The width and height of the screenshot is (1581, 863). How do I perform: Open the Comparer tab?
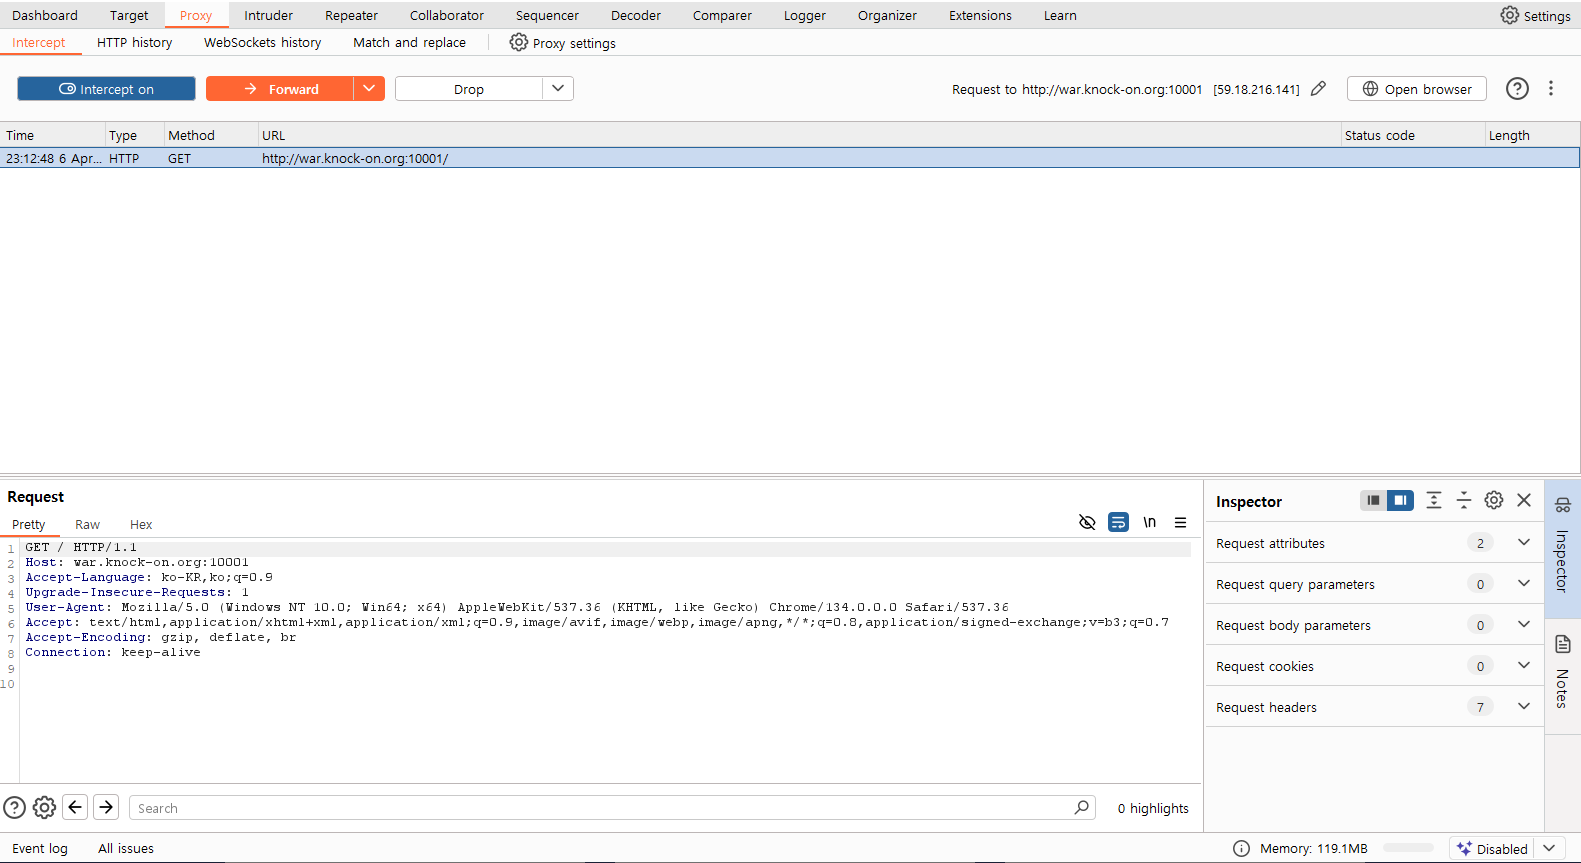(722, 15)
